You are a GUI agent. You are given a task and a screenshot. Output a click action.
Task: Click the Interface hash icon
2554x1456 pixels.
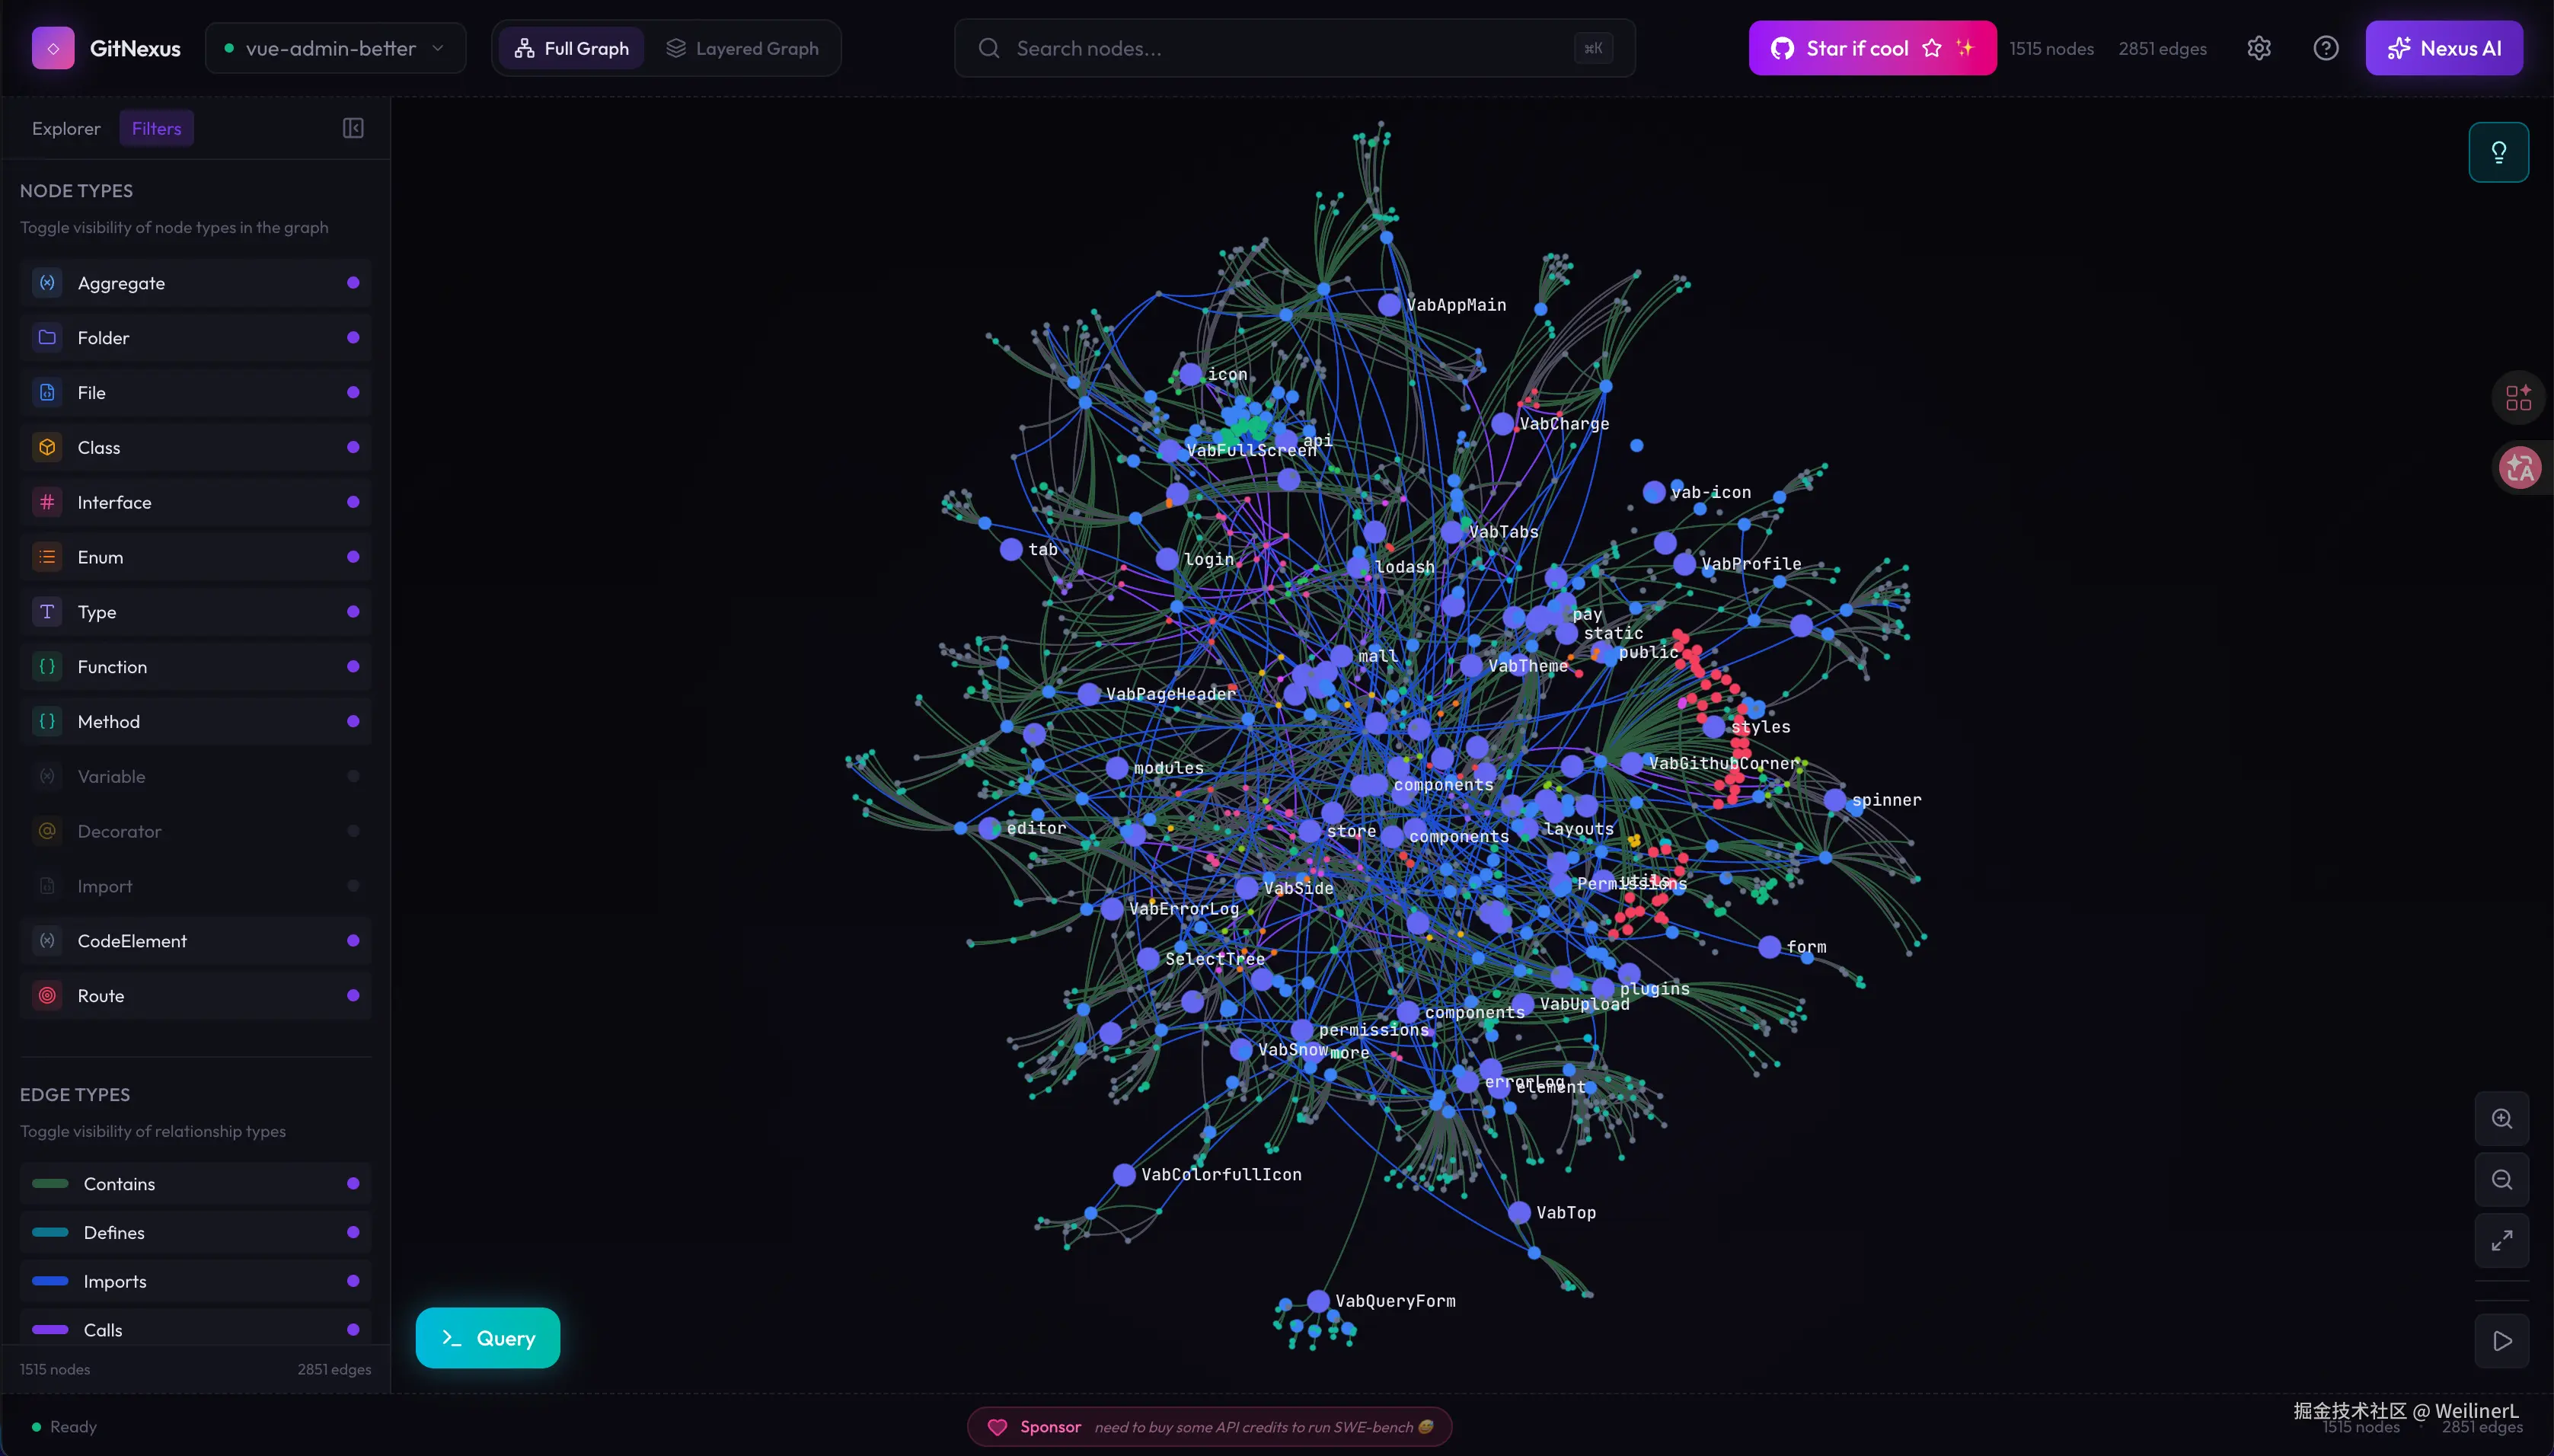coord(47,502)
